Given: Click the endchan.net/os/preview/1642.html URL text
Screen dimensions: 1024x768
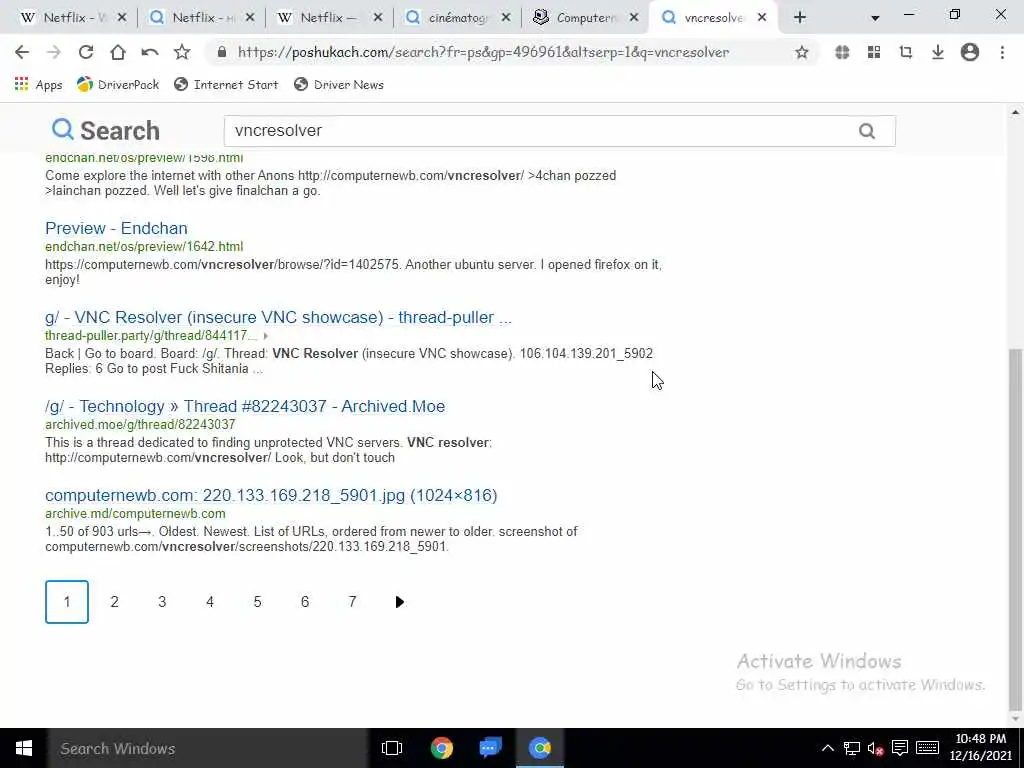Looking at the screenshot, I should click(x=144, y=246).
